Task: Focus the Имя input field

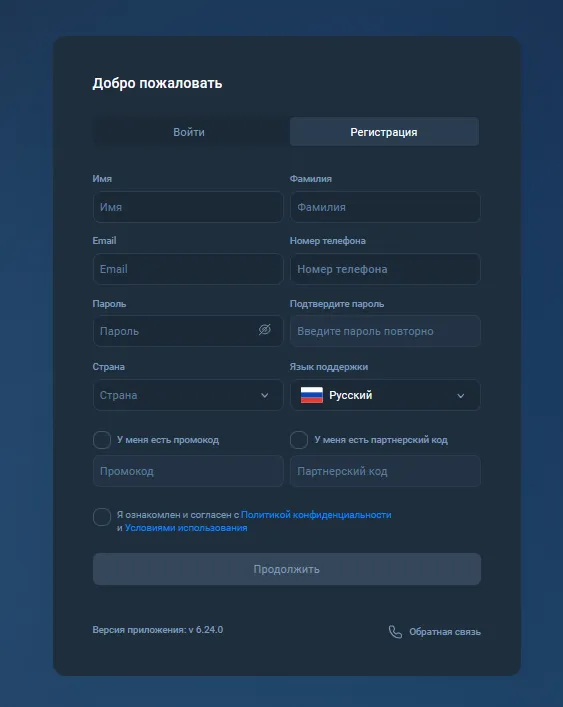Action: [x=188, y=207]
